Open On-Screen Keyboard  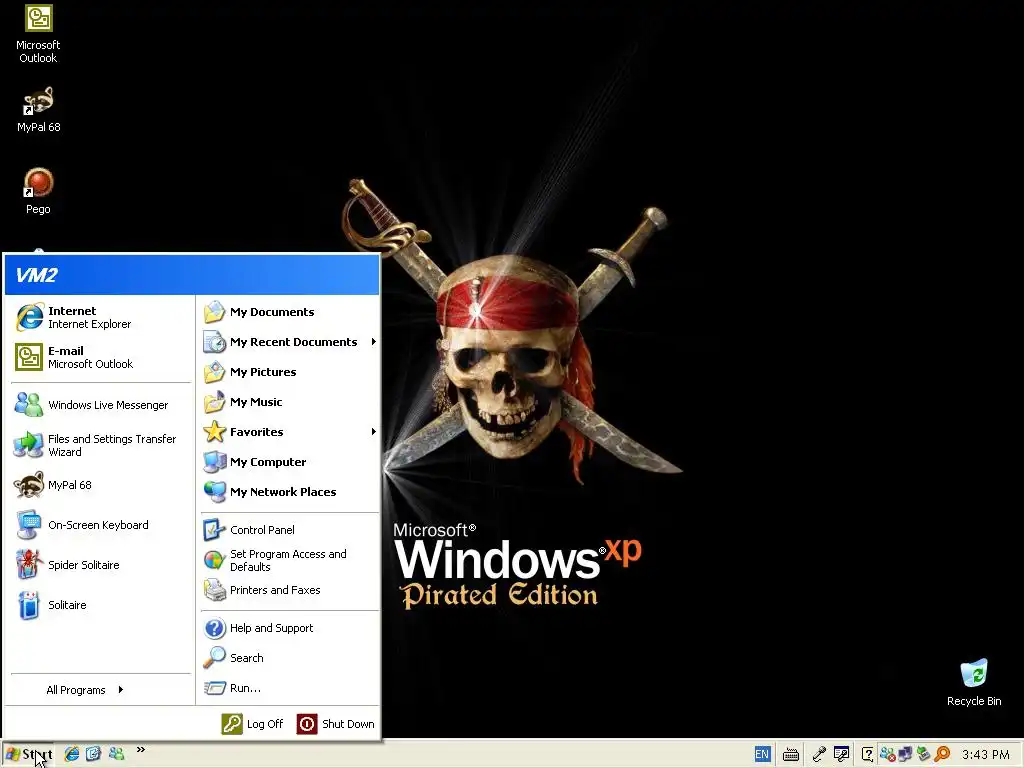[101, 525]
